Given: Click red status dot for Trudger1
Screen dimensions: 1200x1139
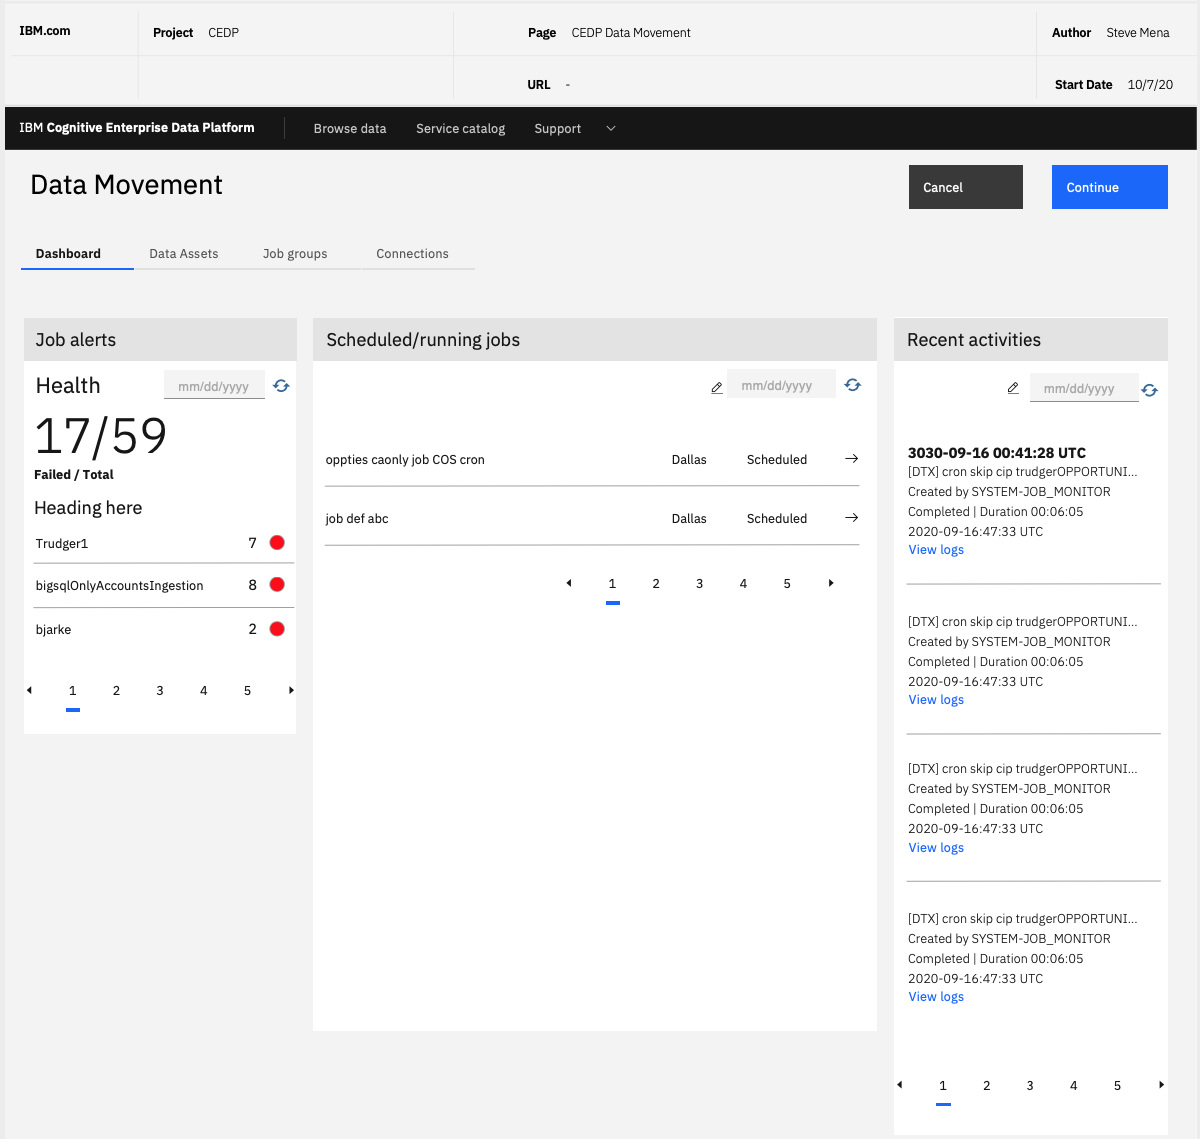Looking at the screenshot, I should pyautogui.click(x=277, y=543).
